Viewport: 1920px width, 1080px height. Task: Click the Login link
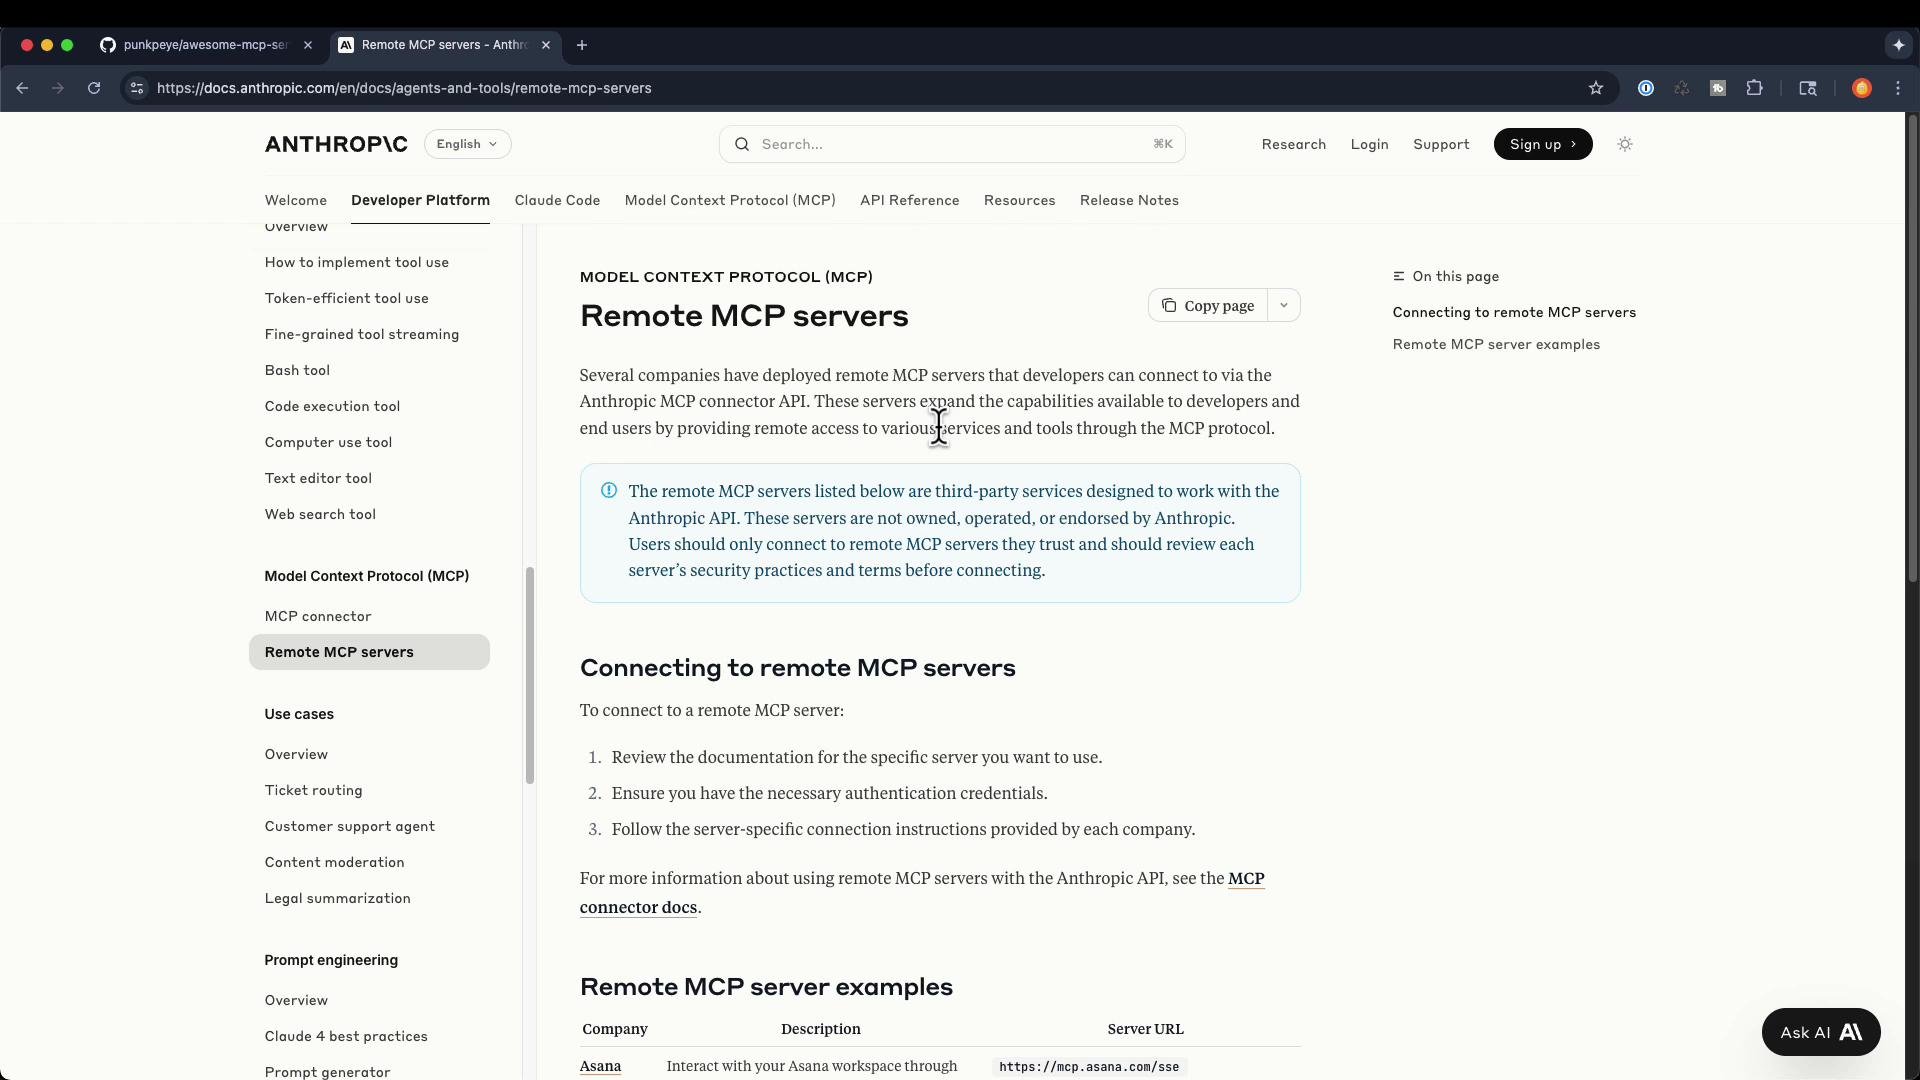pyautogui.click(x=1369, y=144)
